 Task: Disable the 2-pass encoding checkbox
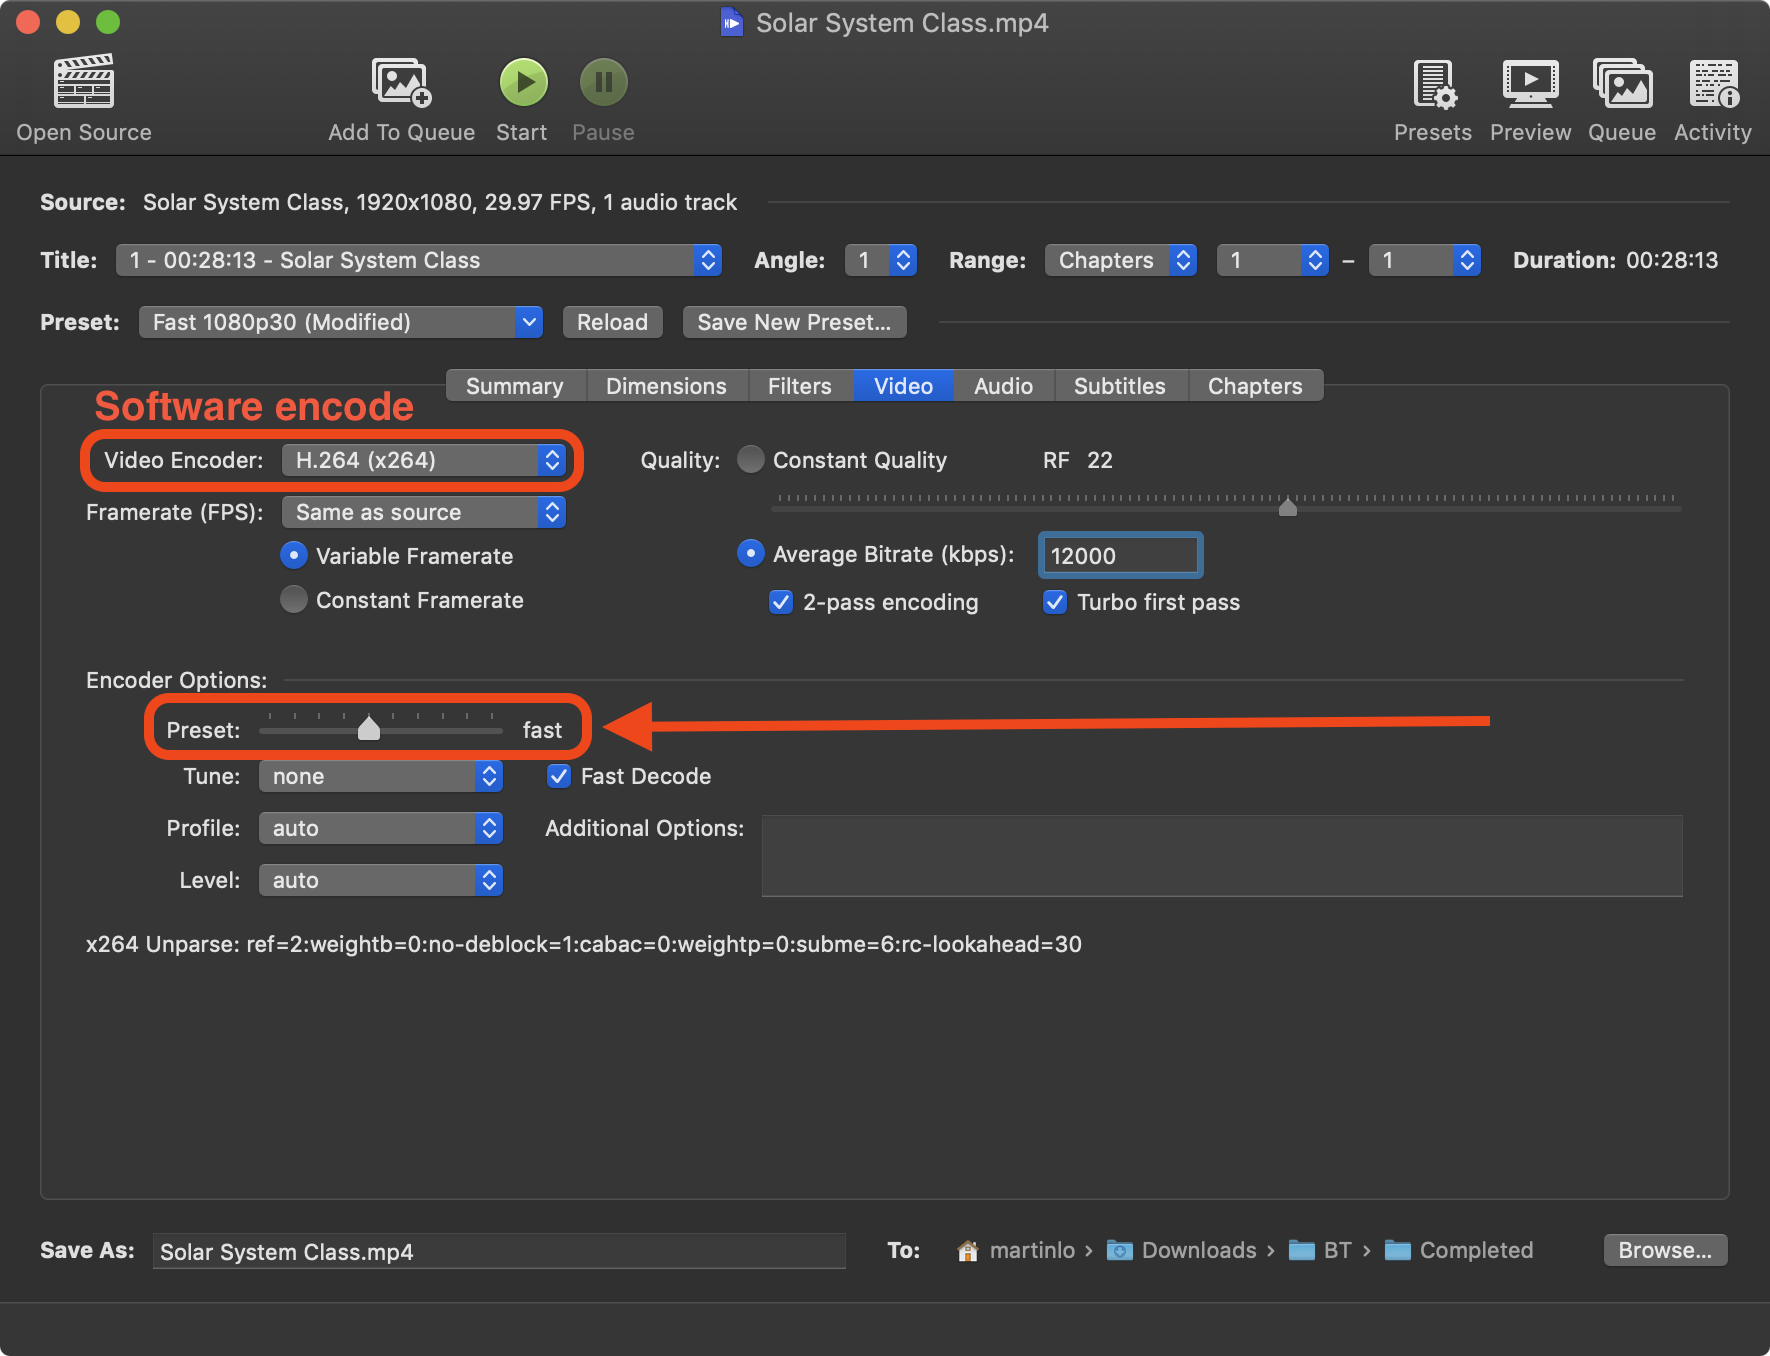click(x=782, y=602)
